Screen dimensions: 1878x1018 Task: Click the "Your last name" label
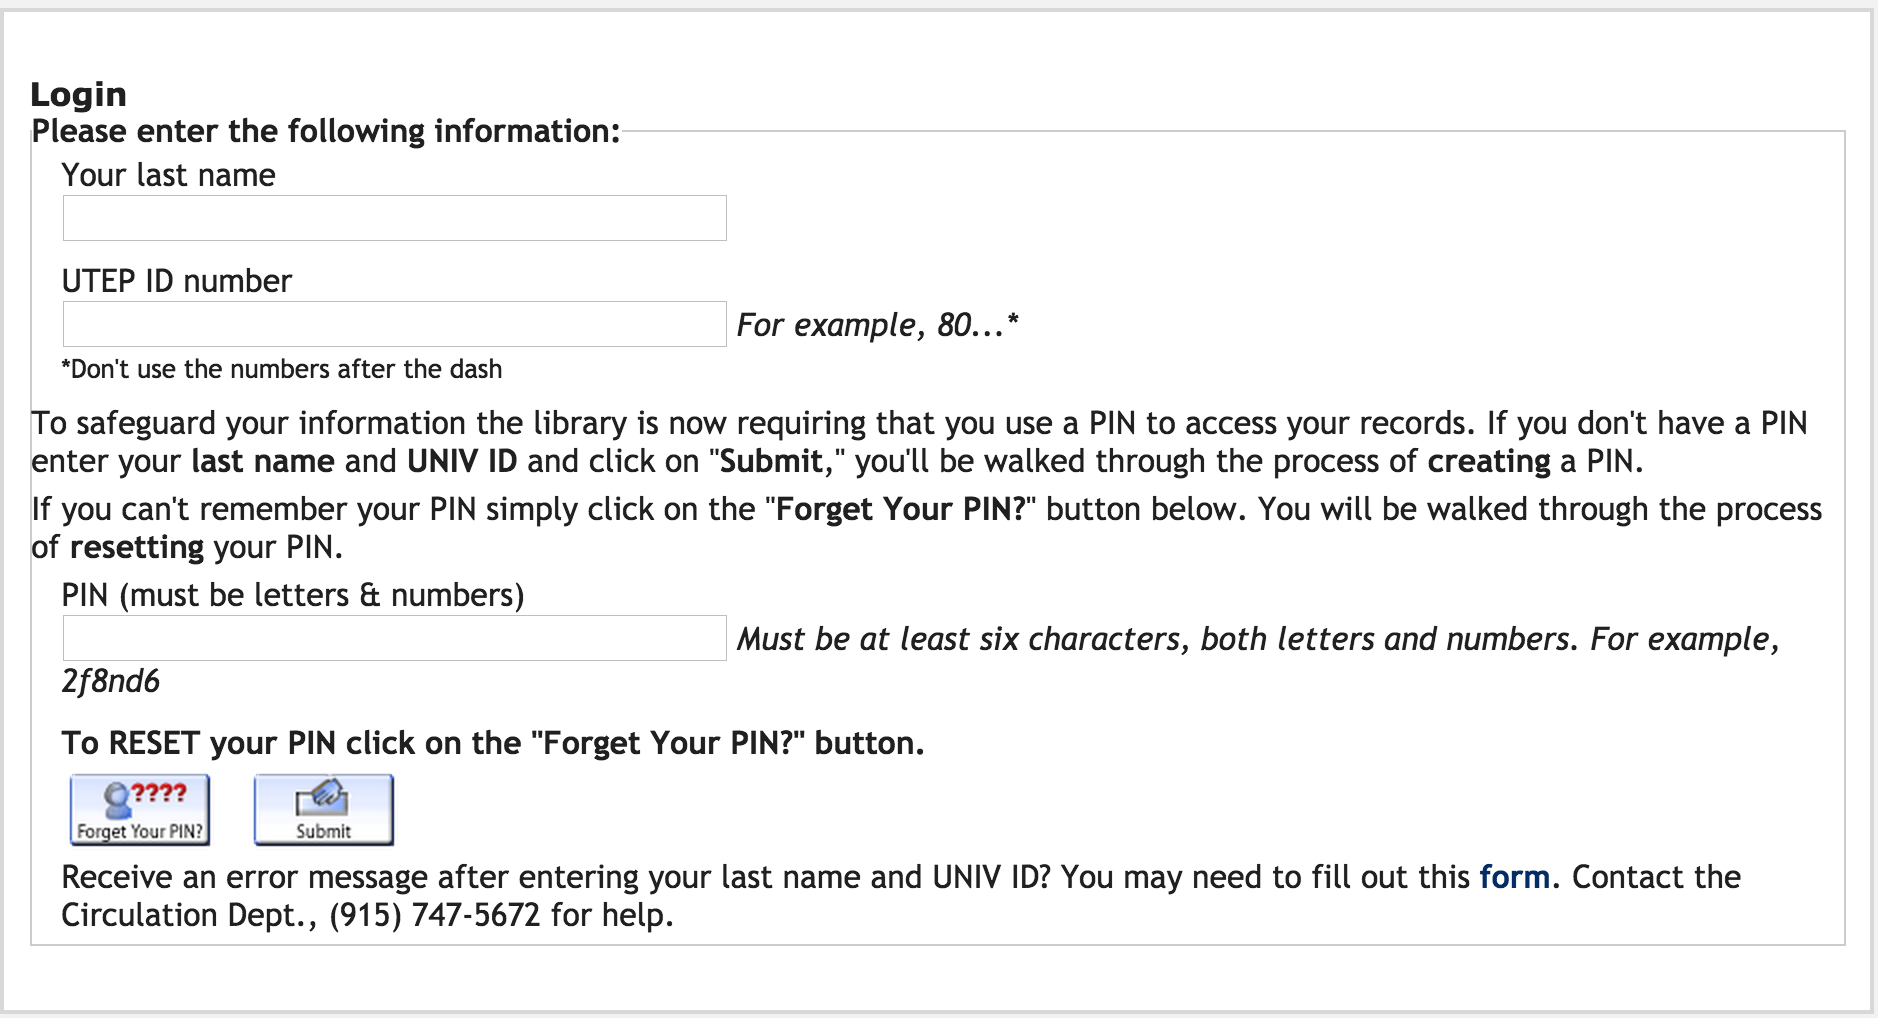169,175
